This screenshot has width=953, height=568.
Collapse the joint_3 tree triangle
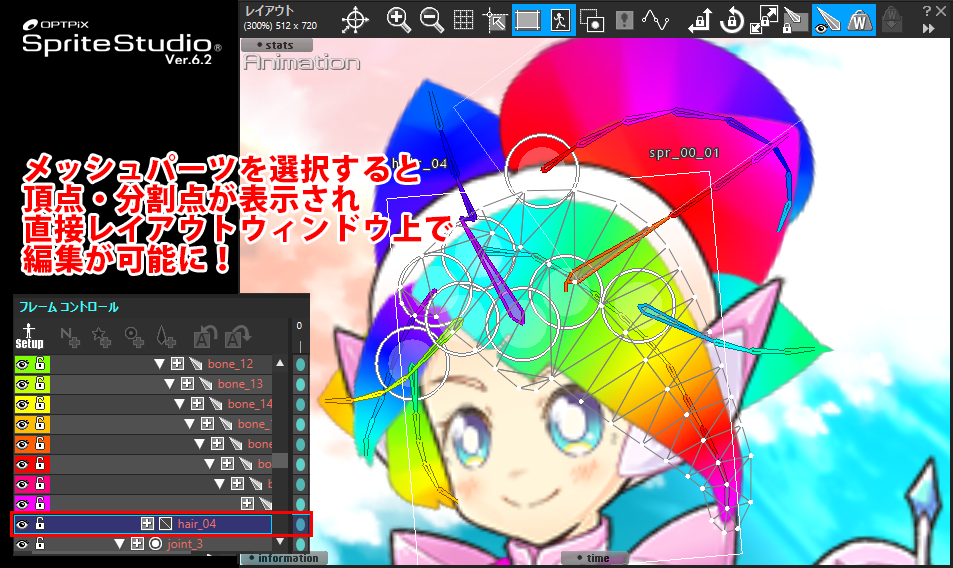[120, 544]
